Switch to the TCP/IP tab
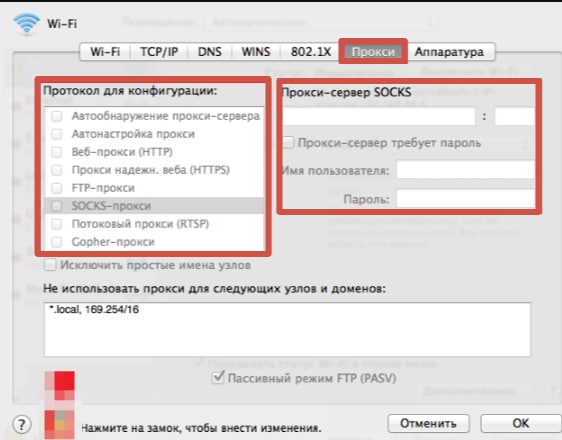Screen dimensions: 562x440 (x=159, y=52)
